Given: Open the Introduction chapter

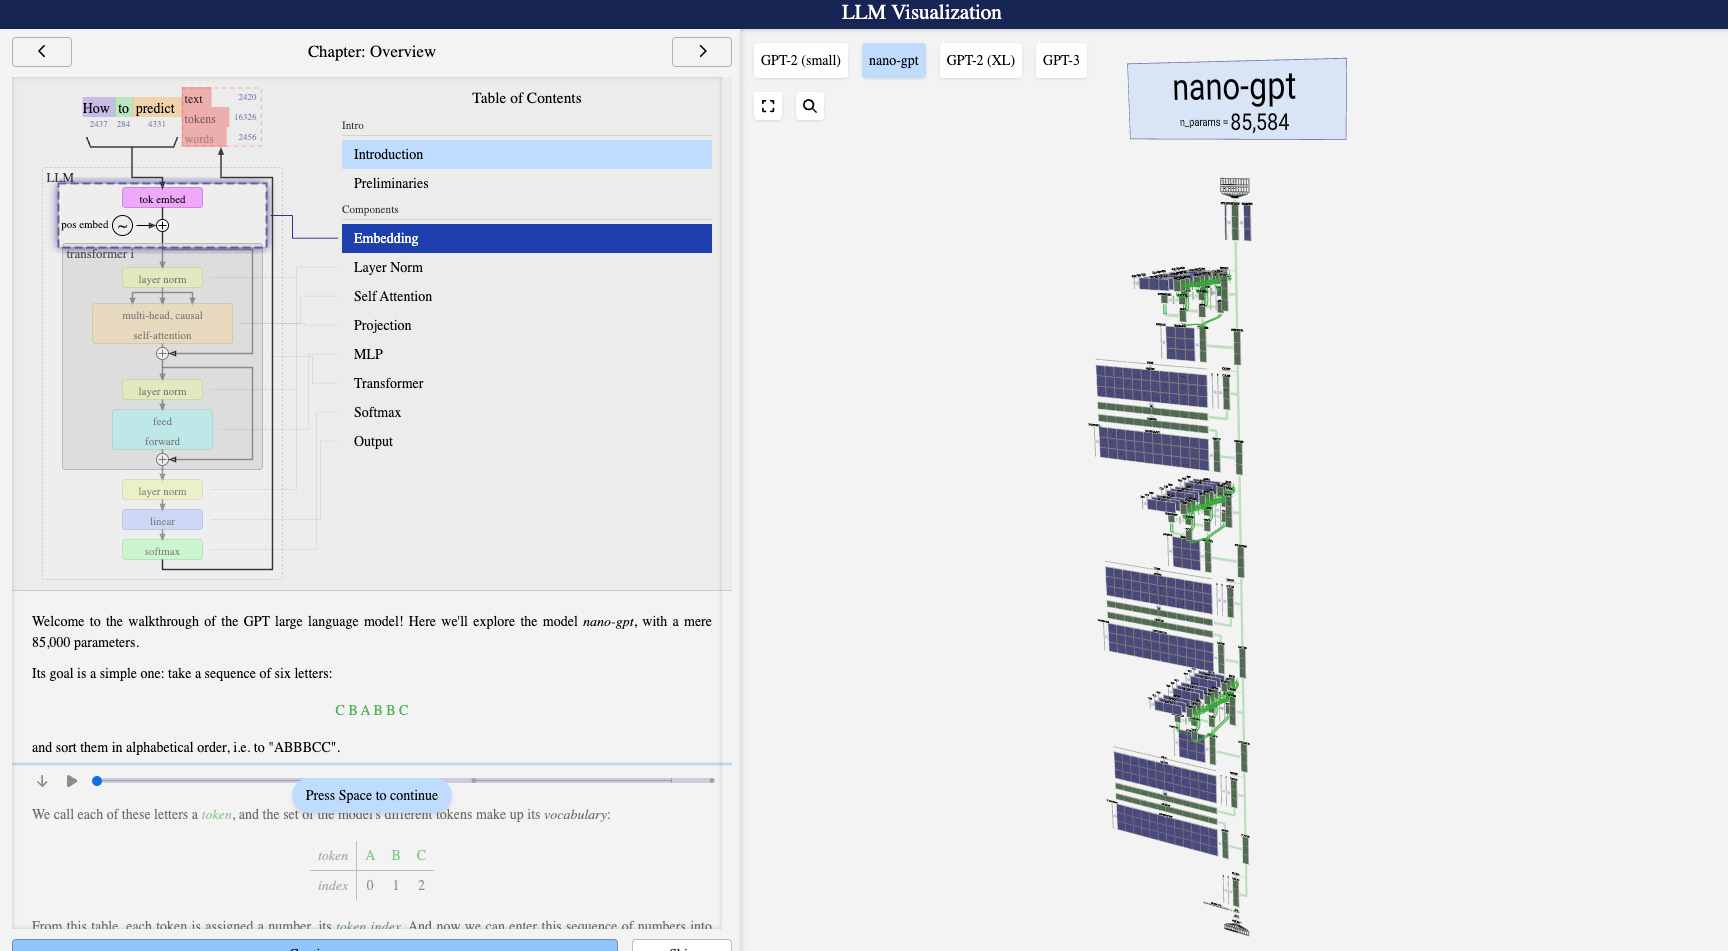Looking at the screenshot, I should pyautogui.click(x=527, y=154).
